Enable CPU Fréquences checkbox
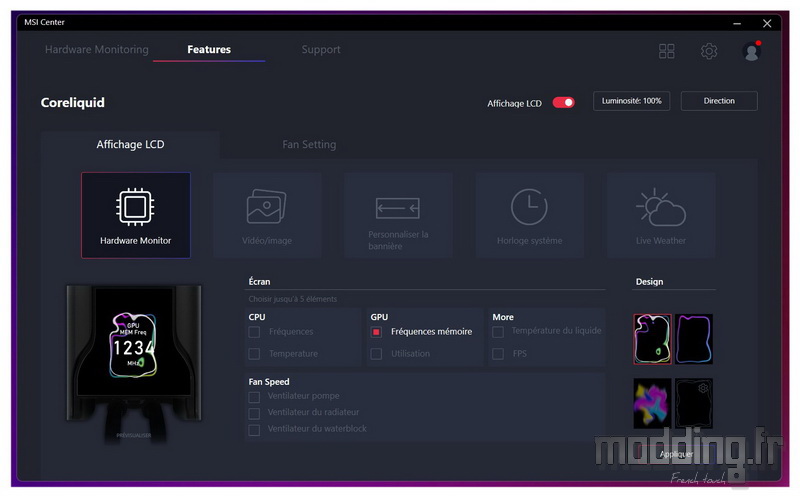Screen dimensions: 800x498 pos(254,332)
